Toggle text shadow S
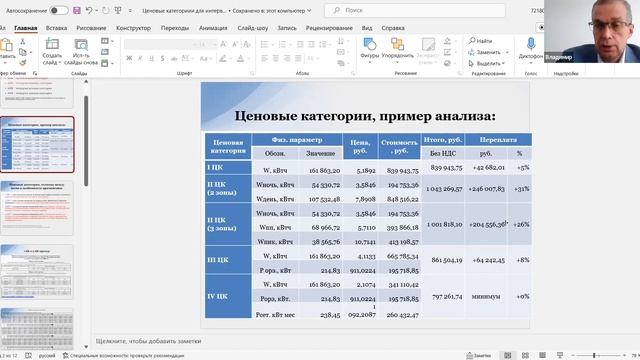This screenshot has height=360, width=640. 162,59
